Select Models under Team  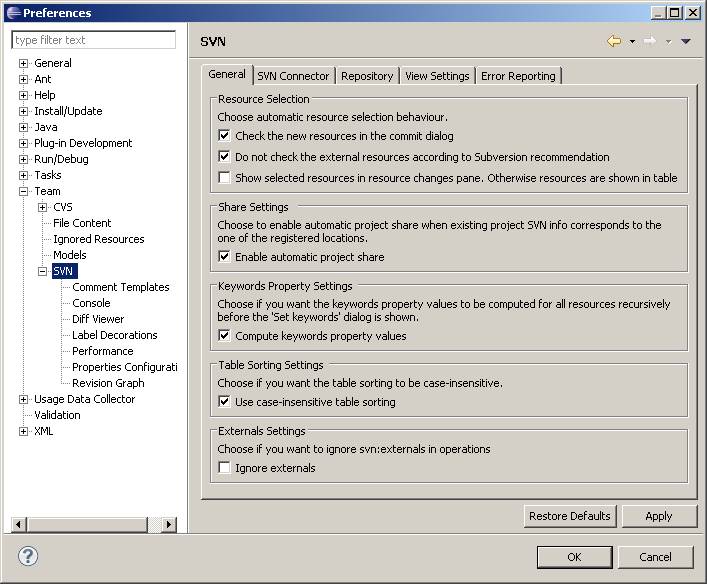(69, 255)
